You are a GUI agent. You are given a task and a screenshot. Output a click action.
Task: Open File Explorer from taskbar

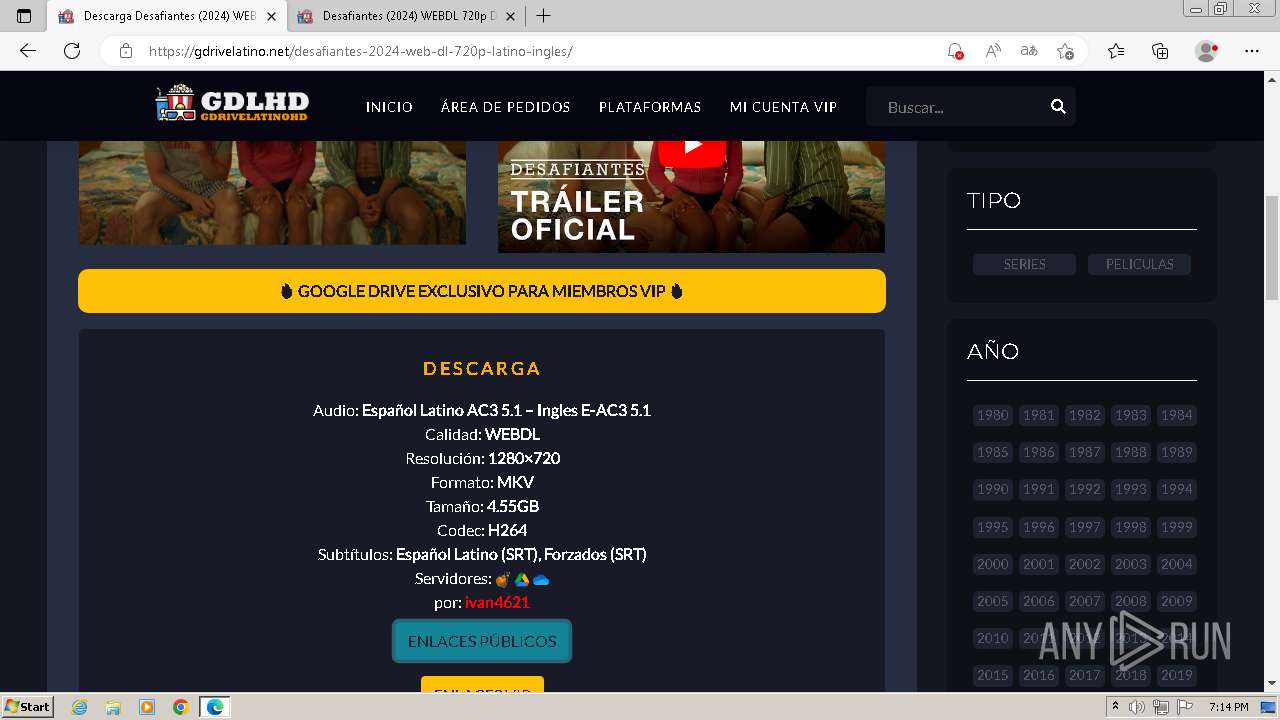tap(113, 707)
